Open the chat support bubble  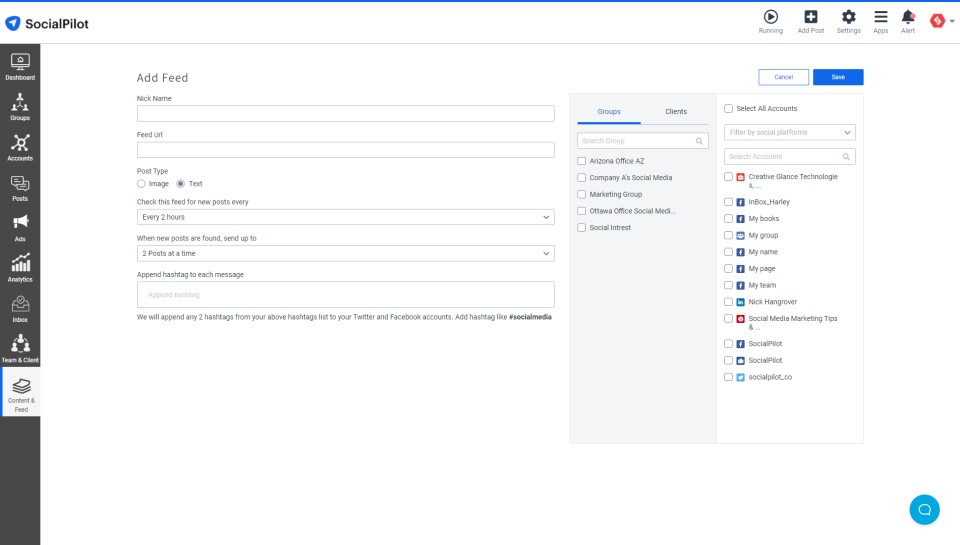tap(924, 509)
